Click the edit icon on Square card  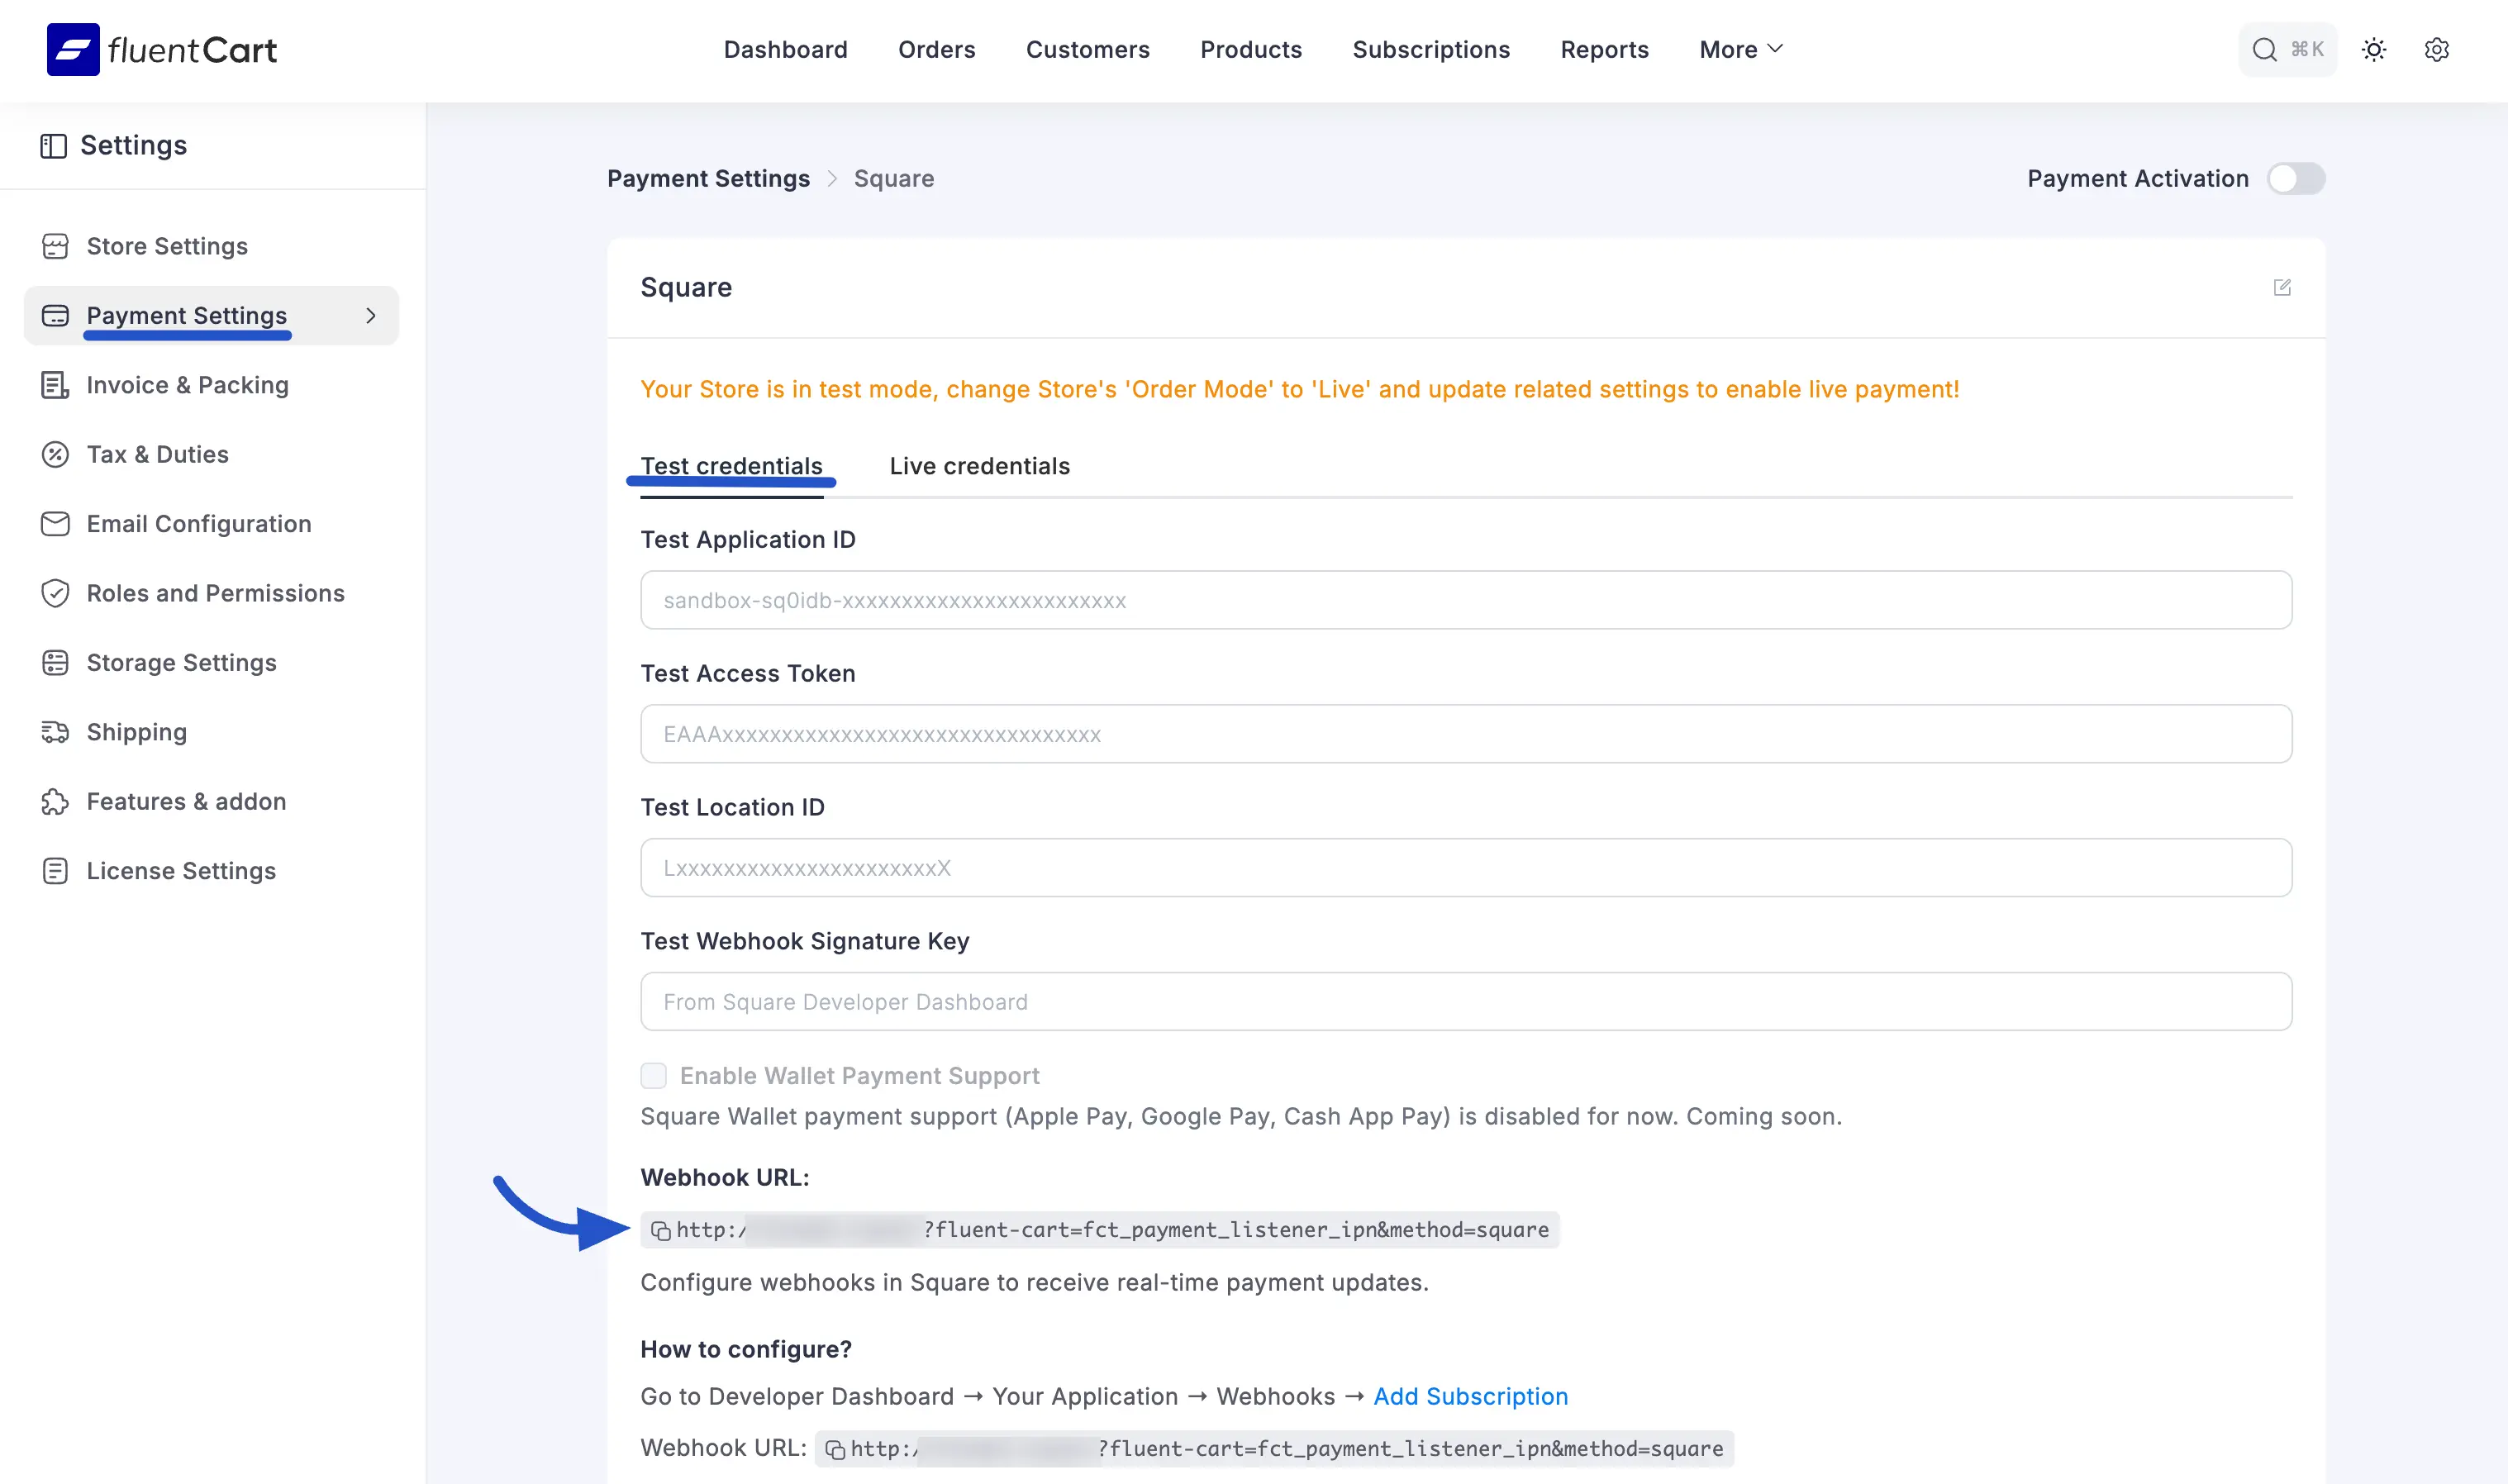(x=2282, y=287)
